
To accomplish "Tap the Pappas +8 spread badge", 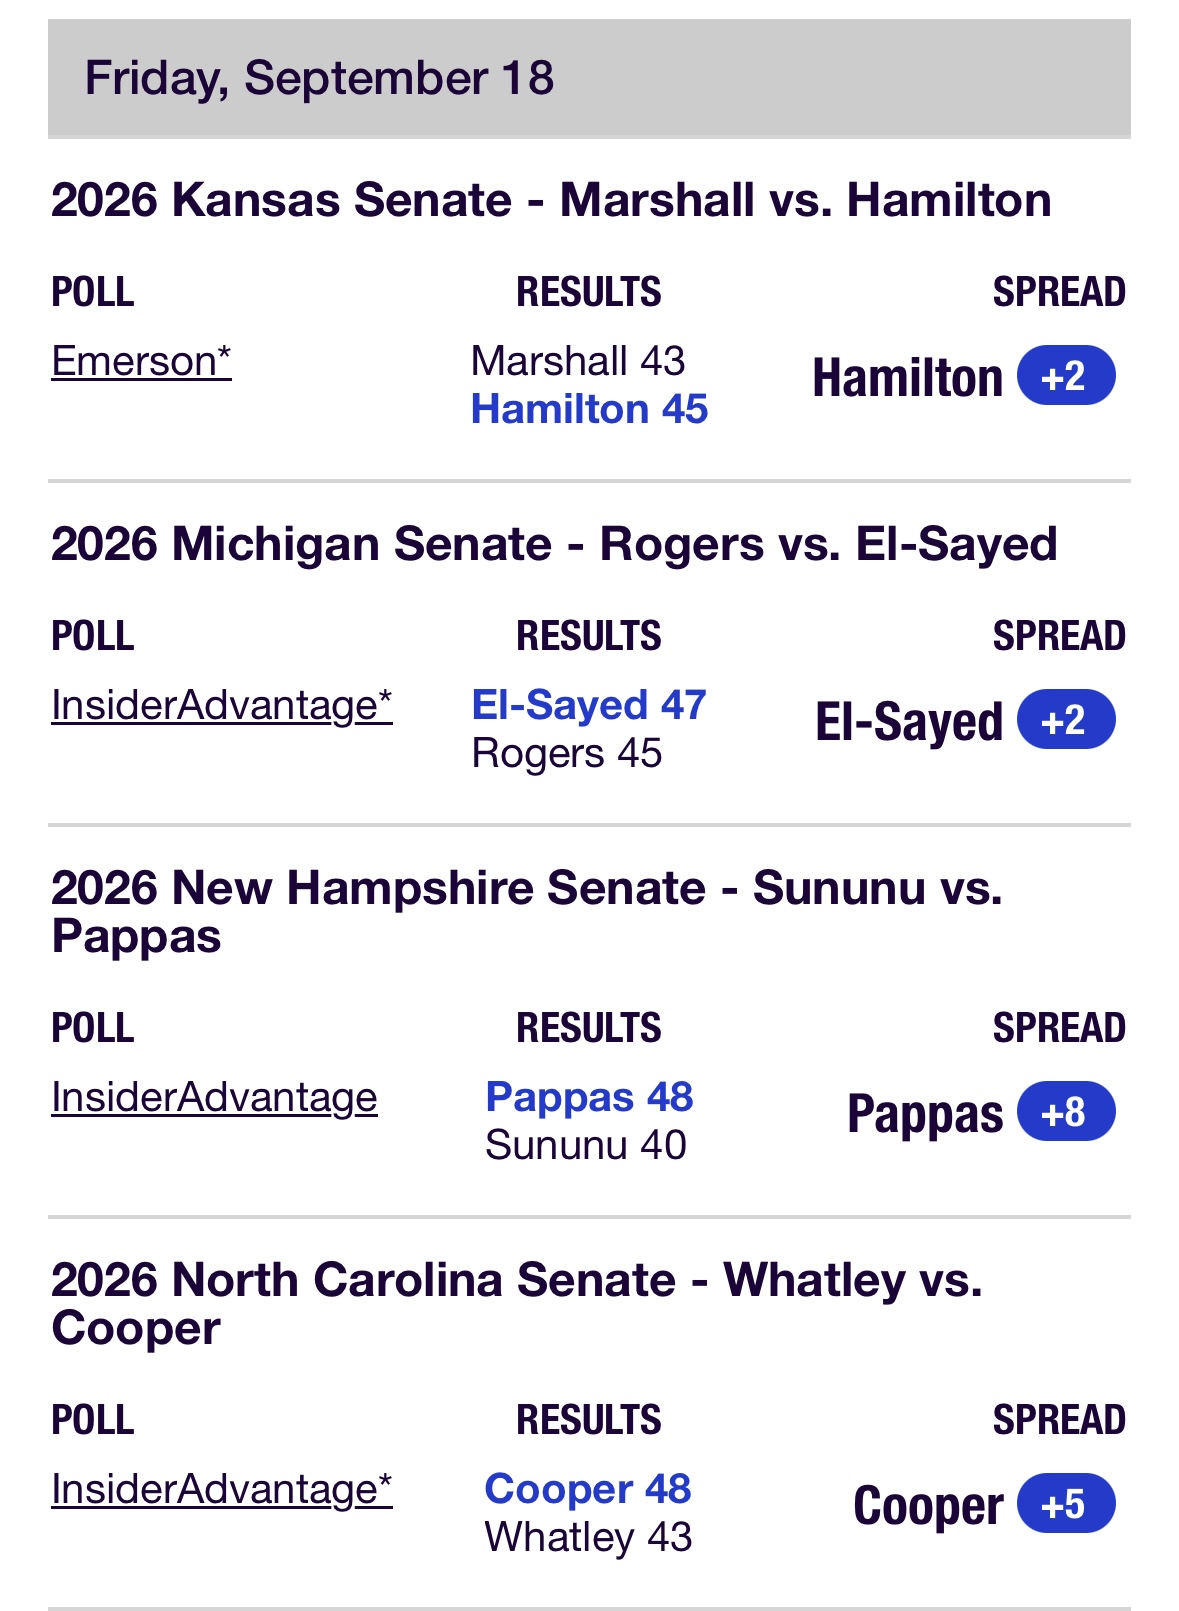I will 1066,1112.
